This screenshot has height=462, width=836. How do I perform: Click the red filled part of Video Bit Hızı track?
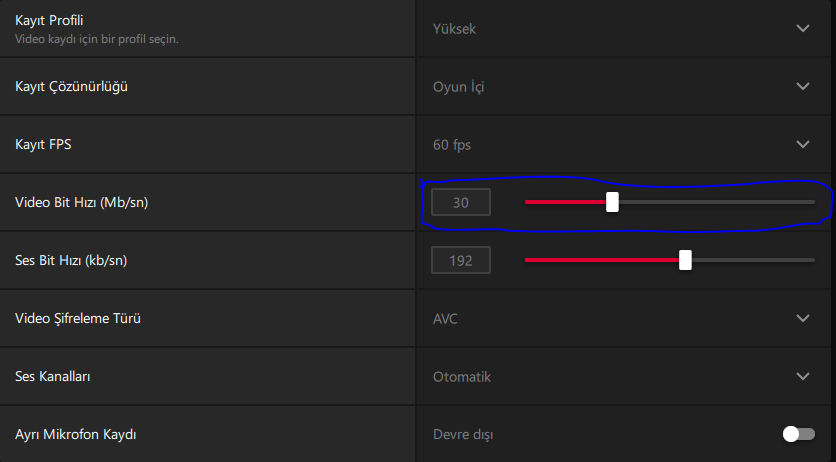tap(565, 202)
